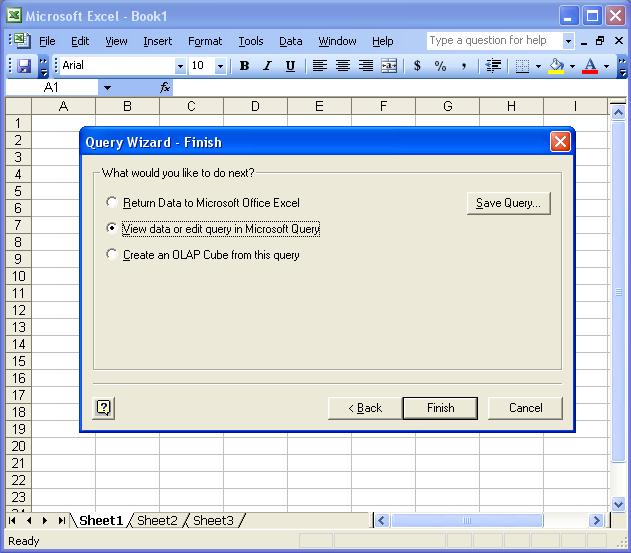Click the horizontal scrollbar thumb
The height and width of the screenshot is (553, 631).
(467, 520)
